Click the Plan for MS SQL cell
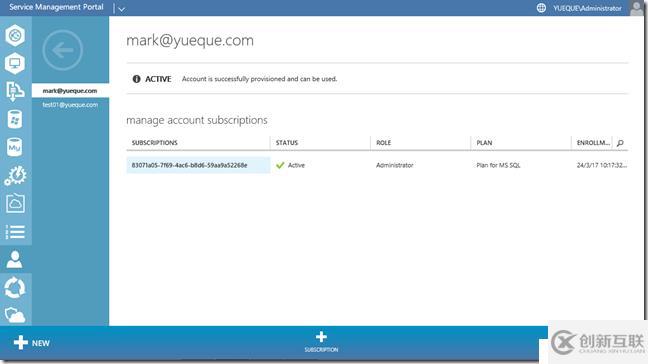The width and height of the screenshot is (648, 364). pyautogui.click(x=498, y=165)
